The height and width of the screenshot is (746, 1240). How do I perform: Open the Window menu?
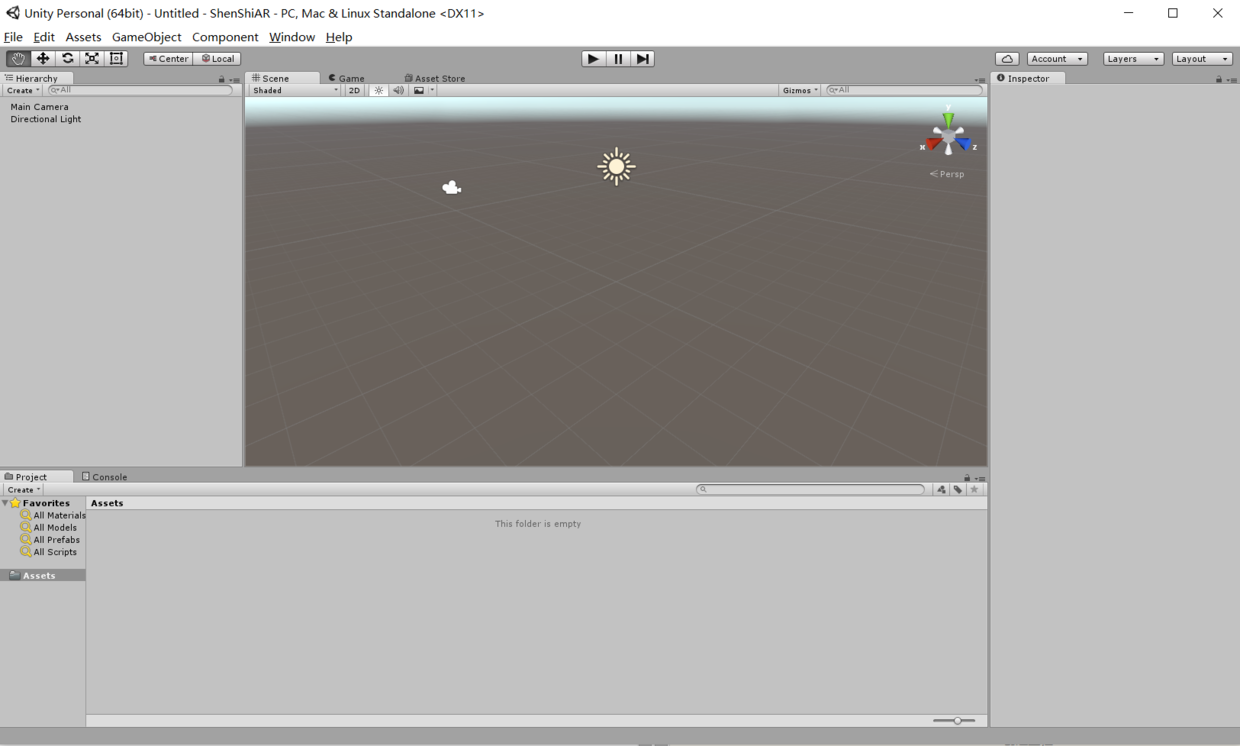292,37
